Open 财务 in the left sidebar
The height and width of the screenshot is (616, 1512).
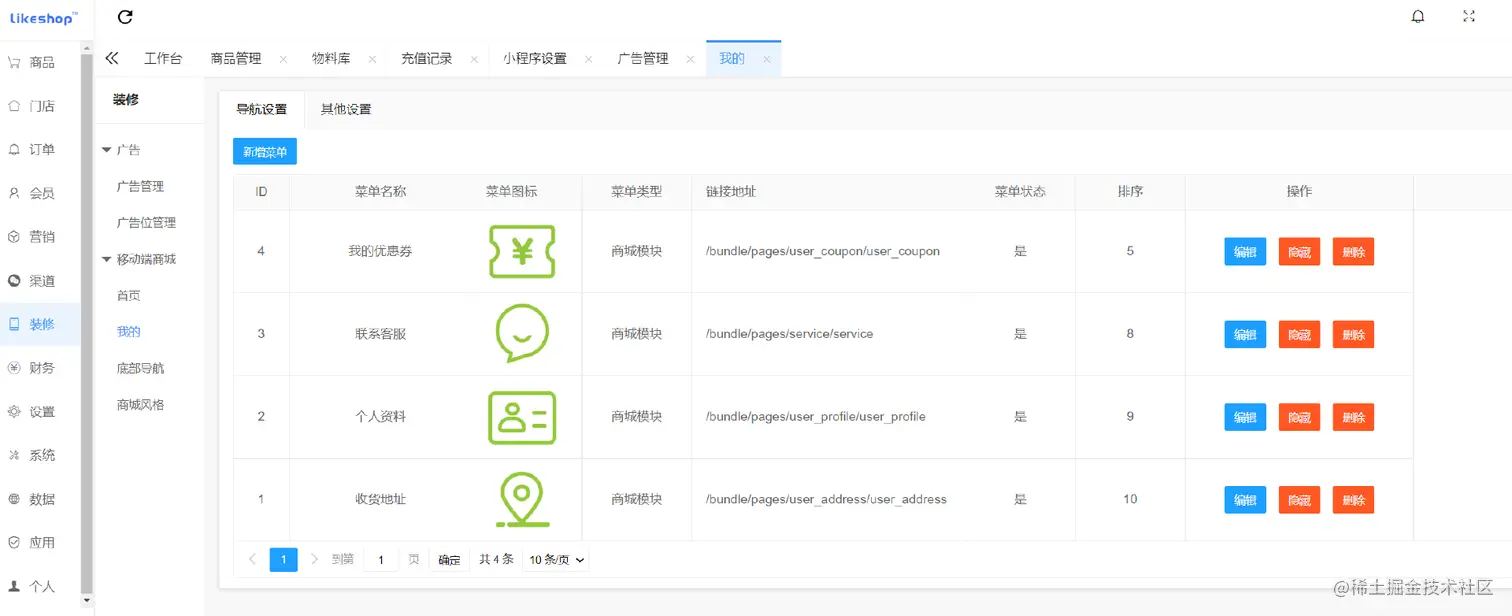40,368
